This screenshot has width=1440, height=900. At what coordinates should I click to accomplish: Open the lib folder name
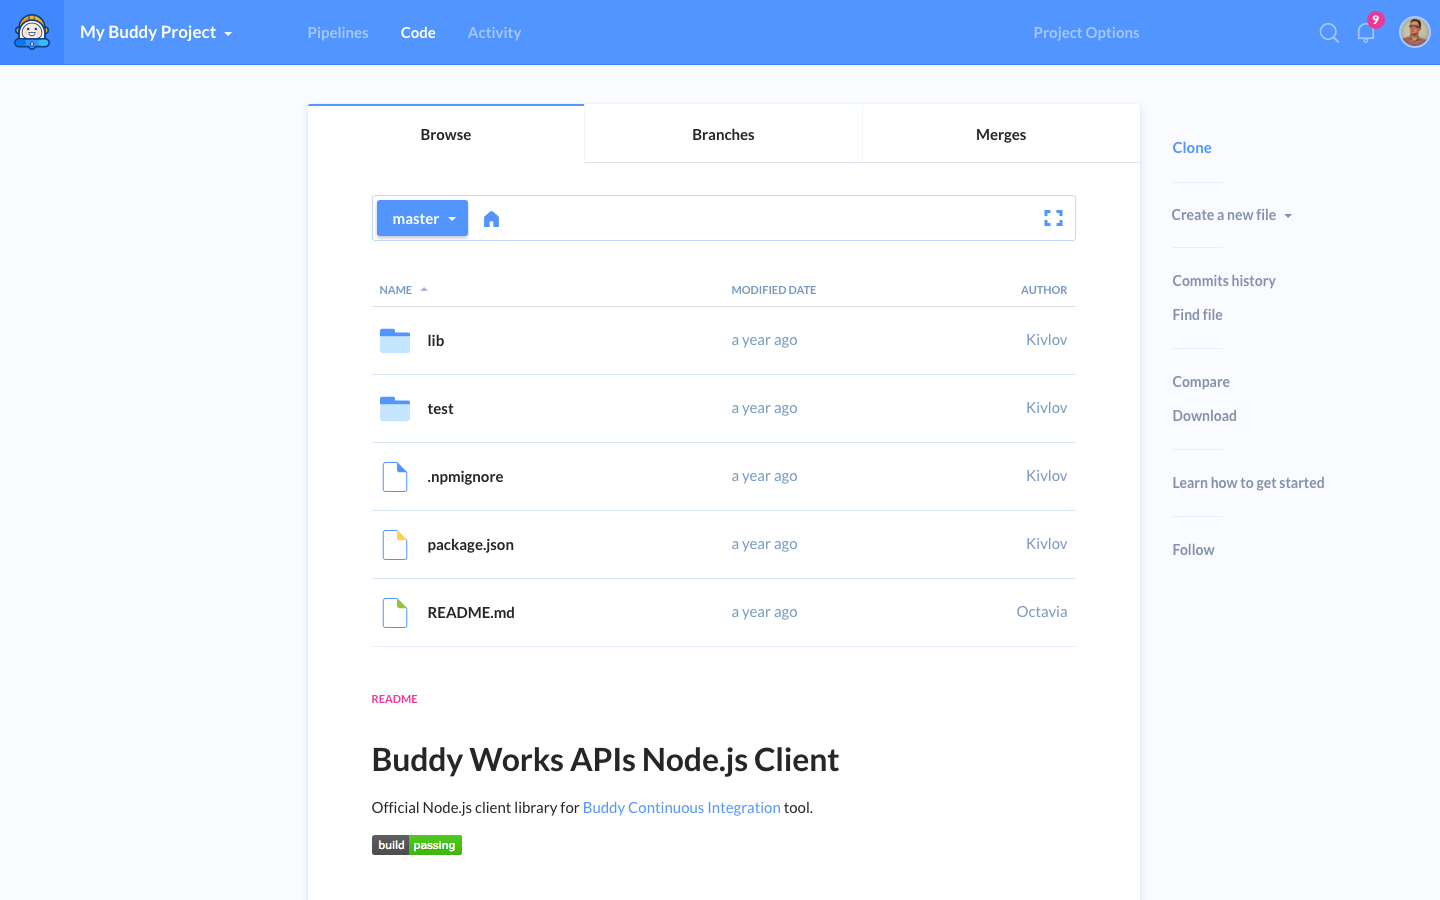click(x=436, y=341)
